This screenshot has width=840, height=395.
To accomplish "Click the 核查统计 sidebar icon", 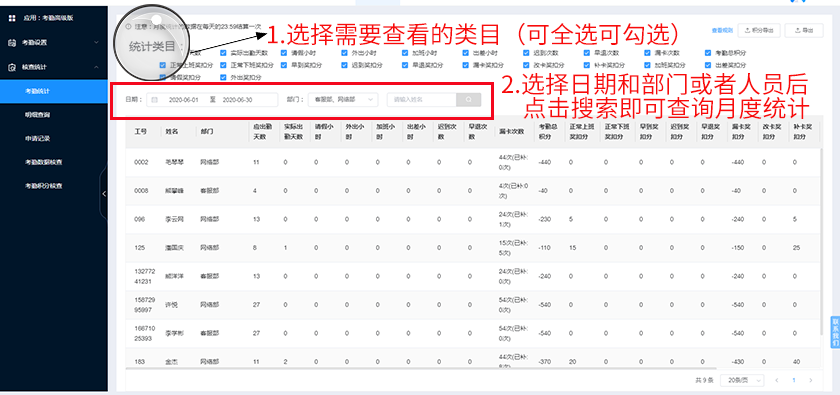I will (12, 67).
